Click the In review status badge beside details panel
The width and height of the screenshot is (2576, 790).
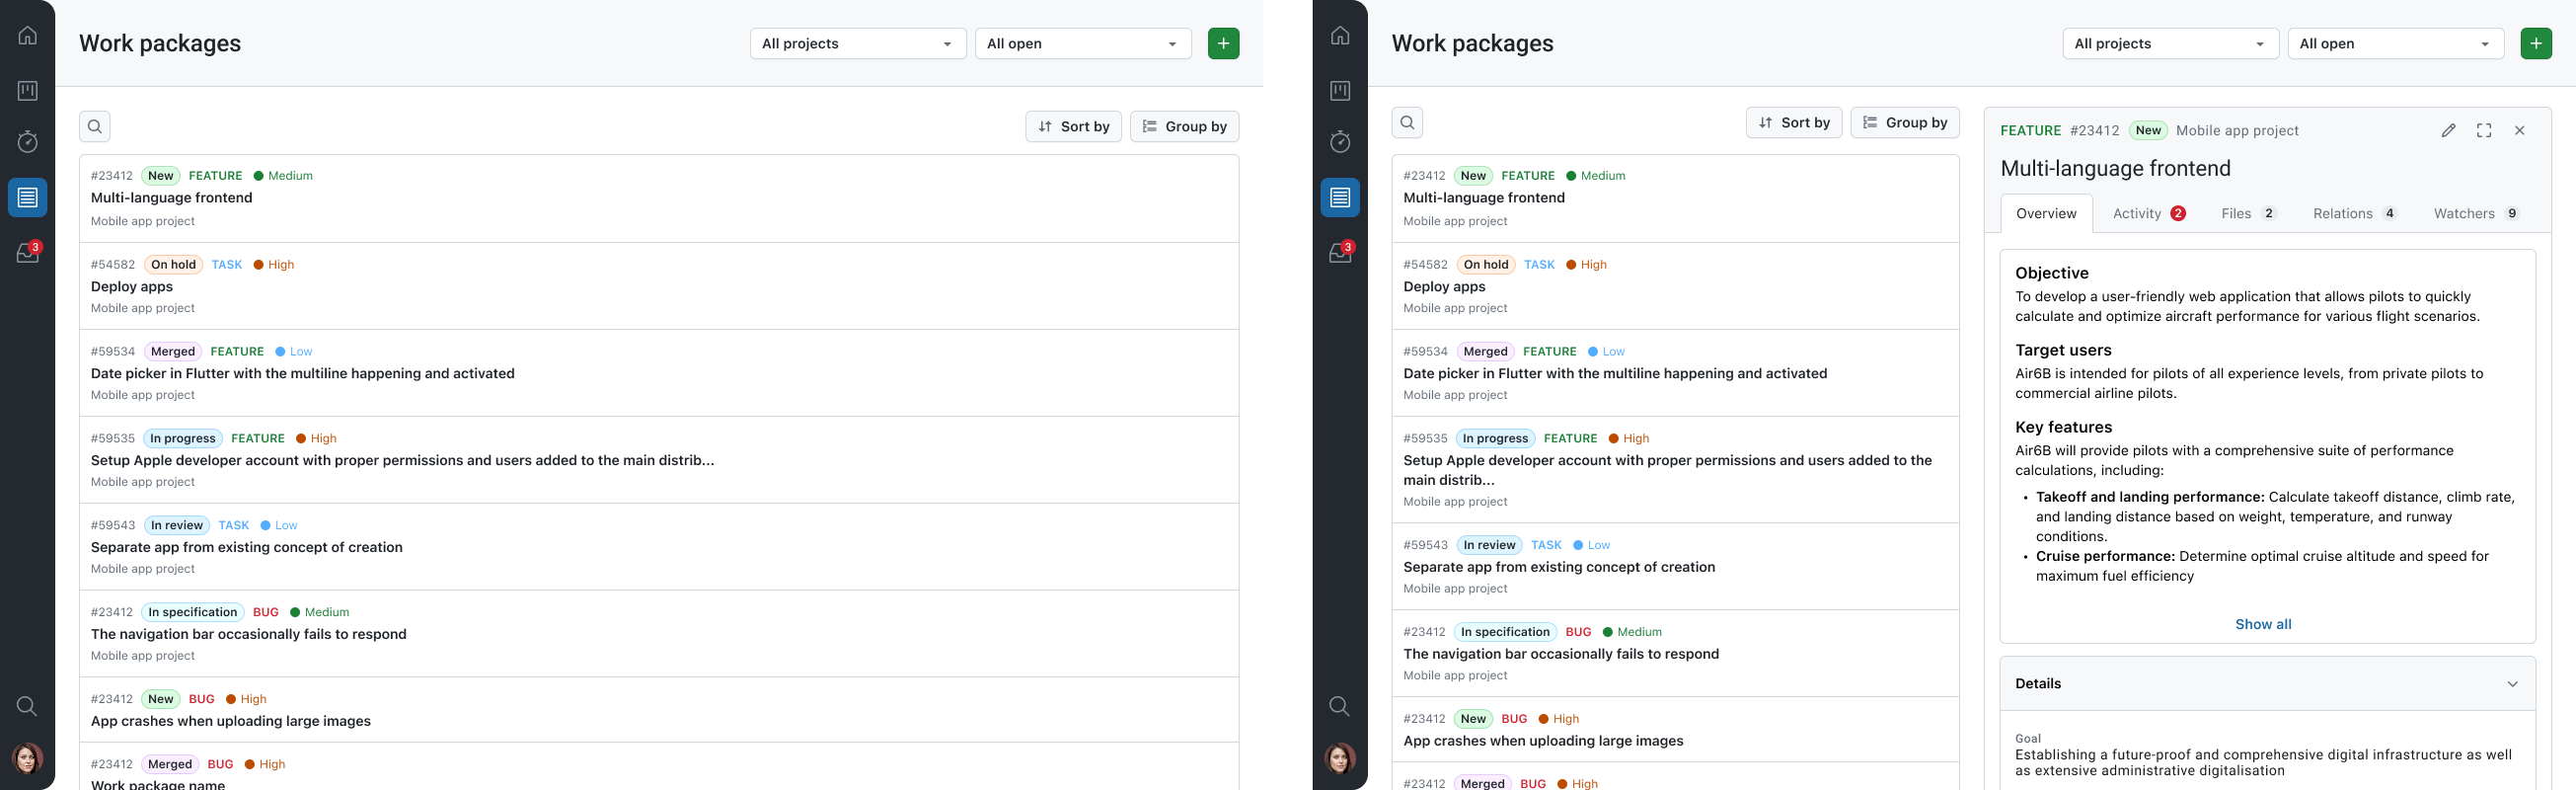(x=1489, y=545)
